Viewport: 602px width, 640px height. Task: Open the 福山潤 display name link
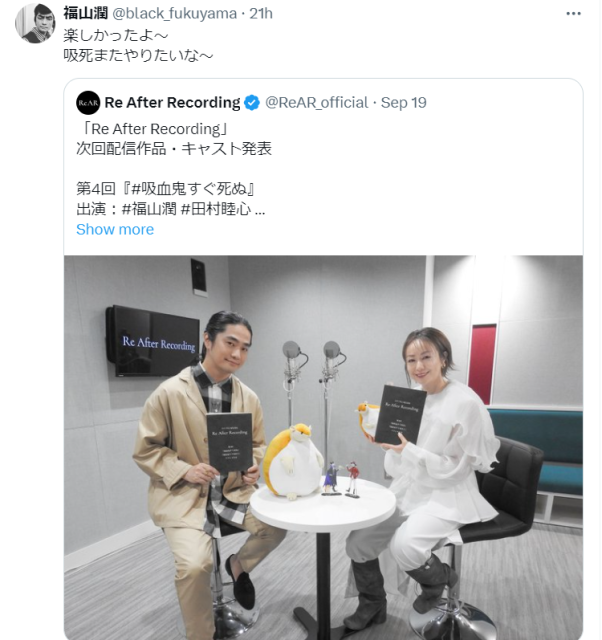[x=86, y=13]
